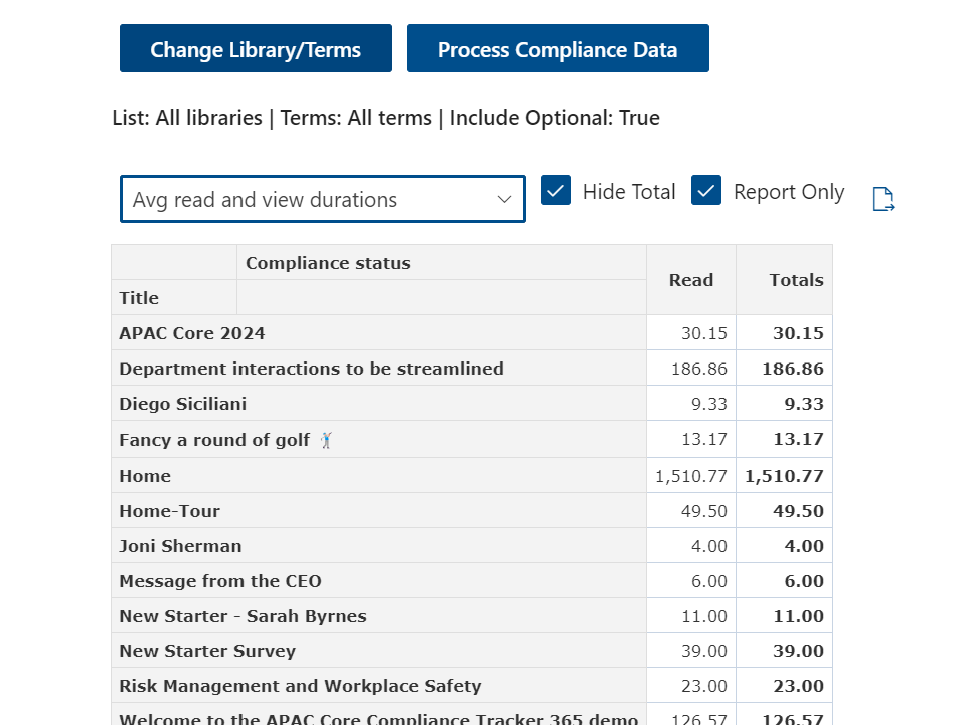
Task: Select the Joni Sherman row
Action: 180,546
